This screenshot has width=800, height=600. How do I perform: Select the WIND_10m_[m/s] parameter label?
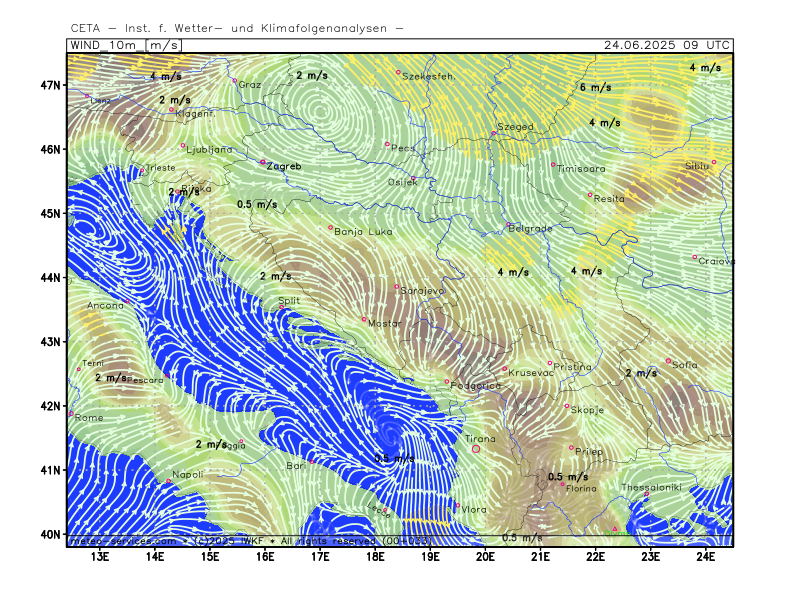[x=124, y=45]
